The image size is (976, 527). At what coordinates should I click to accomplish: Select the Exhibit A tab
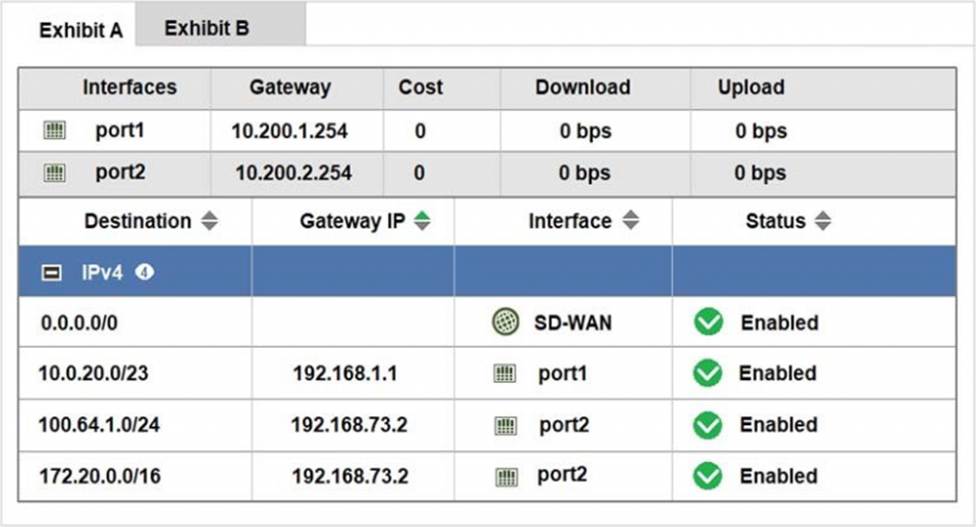(80, 30)
